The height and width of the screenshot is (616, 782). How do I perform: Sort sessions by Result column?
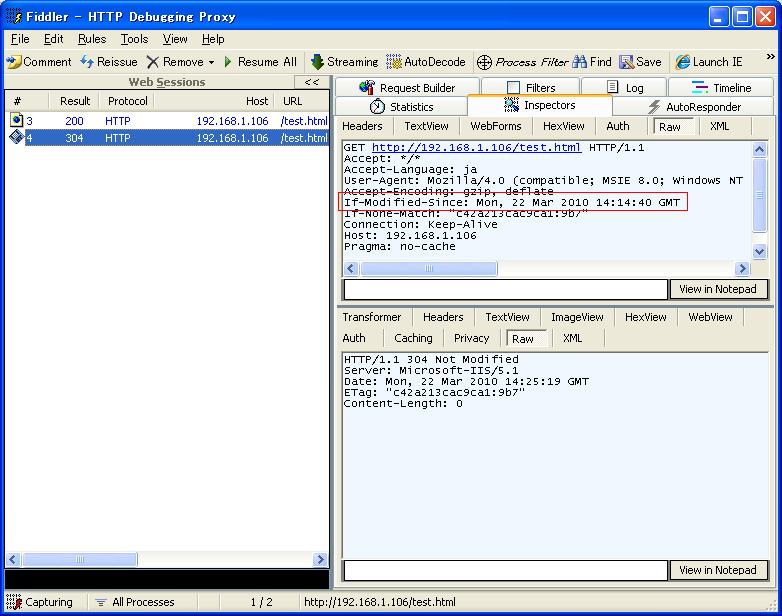[75, 101]
